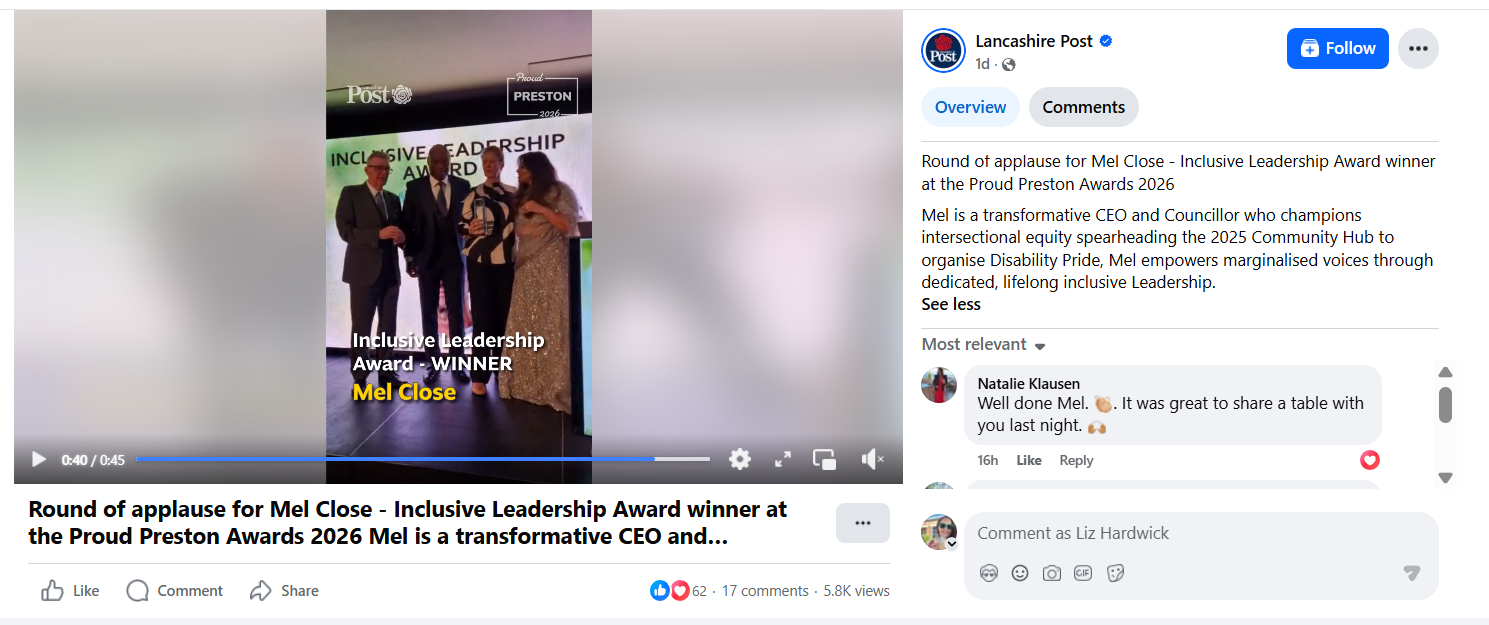Open more options menu beside Follow
Screen dimensions: 1489x625
(x=1418, y=48)
